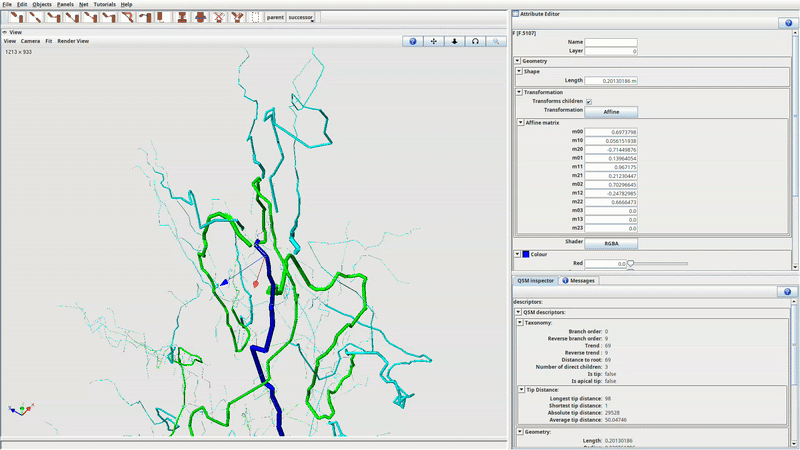Click the down-arrow dolly view tool
The width and height of the screenshot is (800, 450).
[x=454, y=41]
